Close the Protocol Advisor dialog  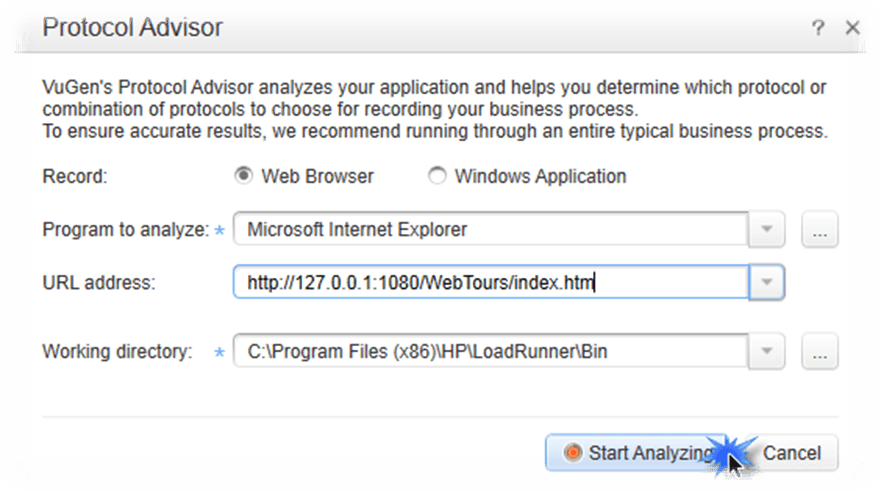[852, 28]
